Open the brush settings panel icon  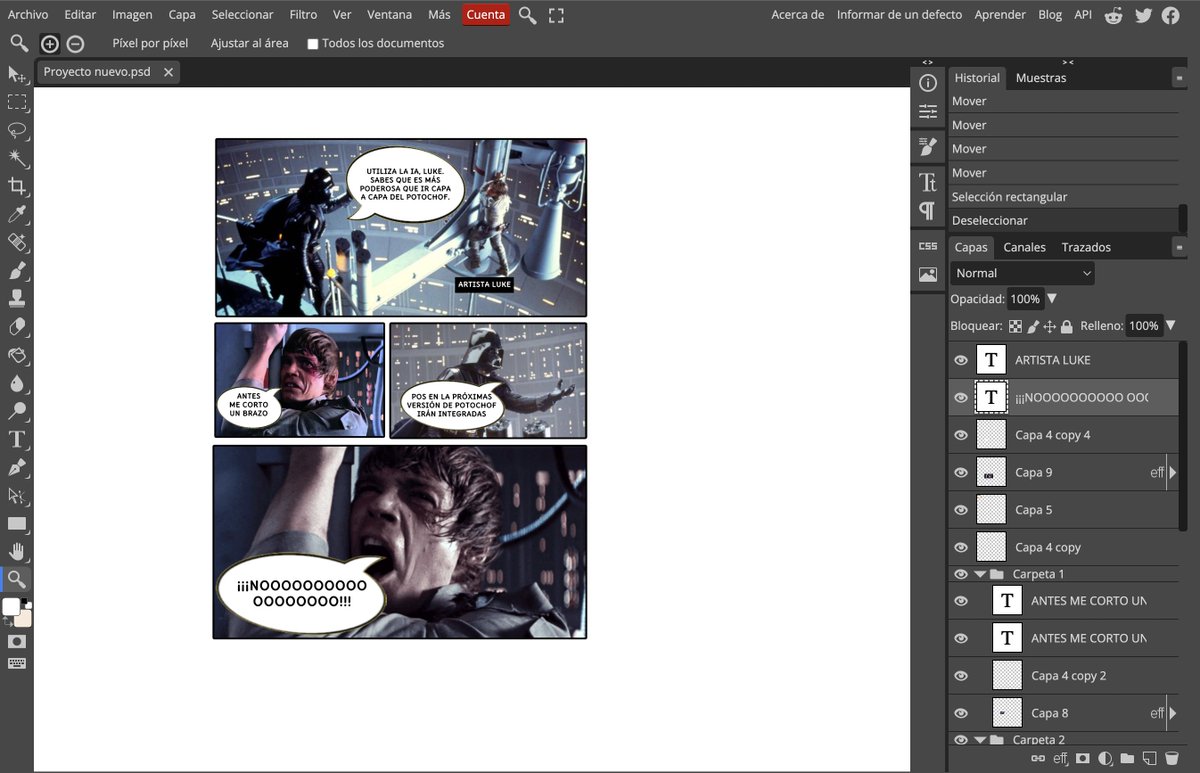coord(928,147)
